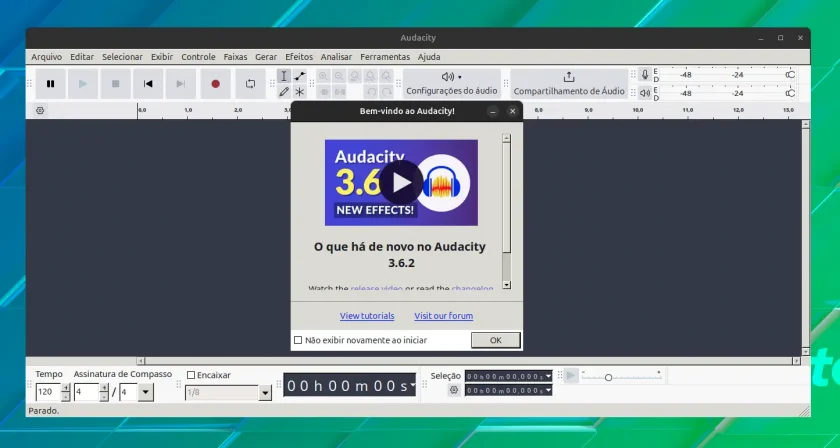Image resolution: width=840 pixels, height=448 pixels.
Task: Select the Envelope tool
Action: pyautogui.click(x=299, y=76)
